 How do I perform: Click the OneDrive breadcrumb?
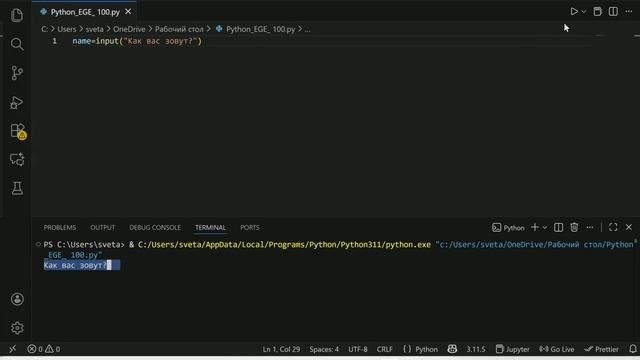pos(129,29)
